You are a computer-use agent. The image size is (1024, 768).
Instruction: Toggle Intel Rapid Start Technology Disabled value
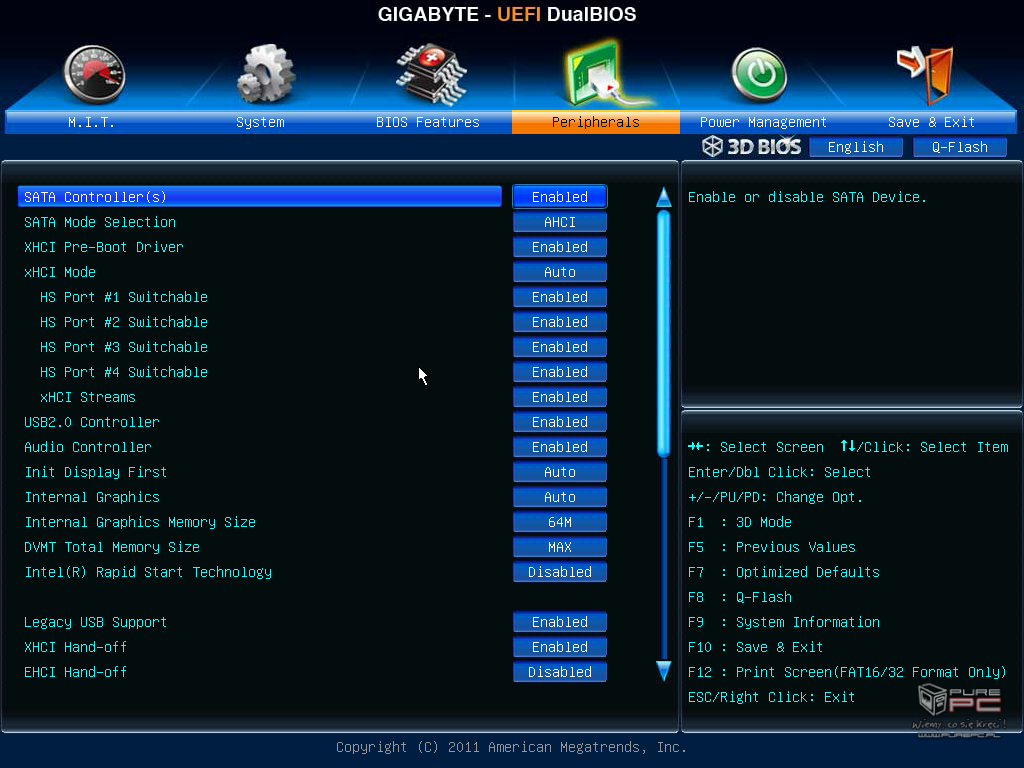tap(560, 572)
